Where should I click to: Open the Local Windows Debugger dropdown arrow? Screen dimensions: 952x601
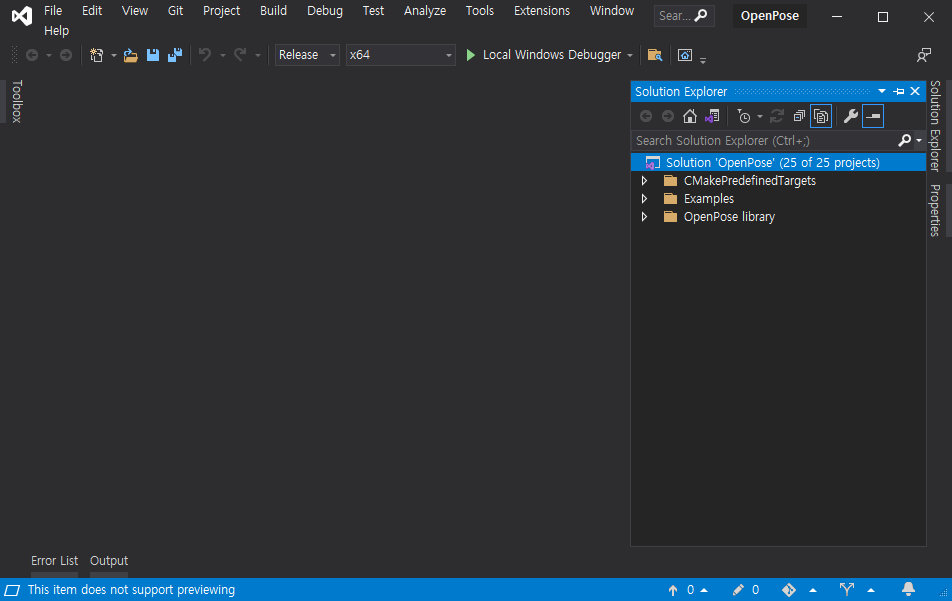pos(630,56)
